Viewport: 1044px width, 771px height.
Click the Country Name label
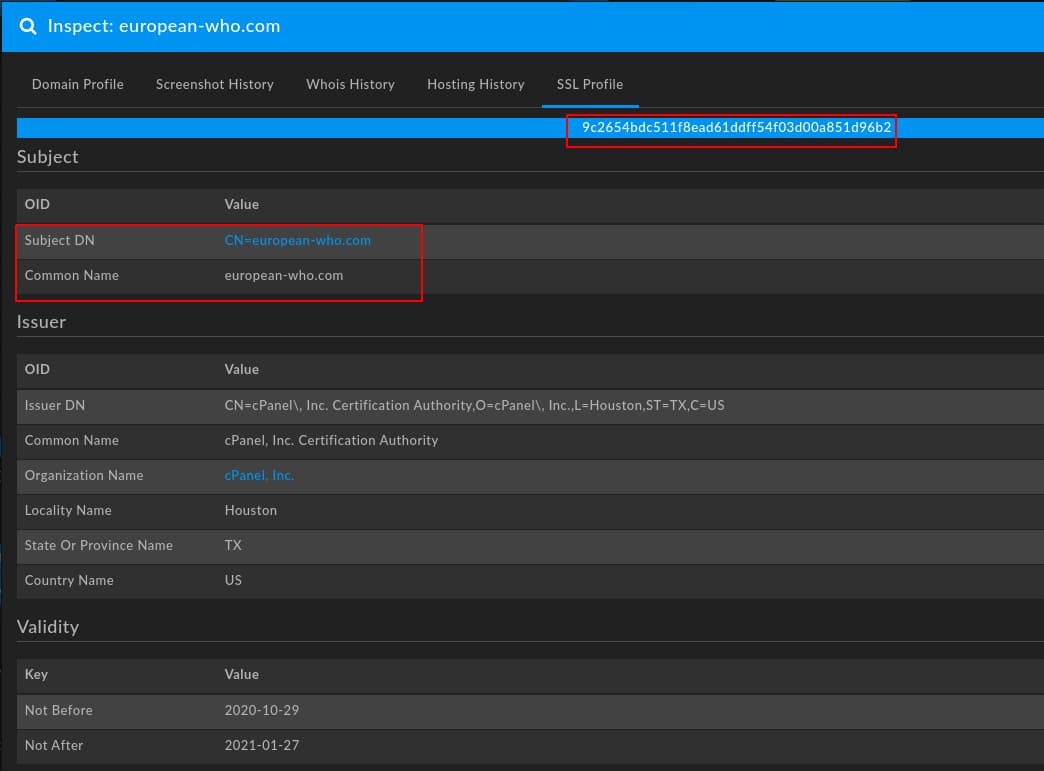click(x=69, y=581)
